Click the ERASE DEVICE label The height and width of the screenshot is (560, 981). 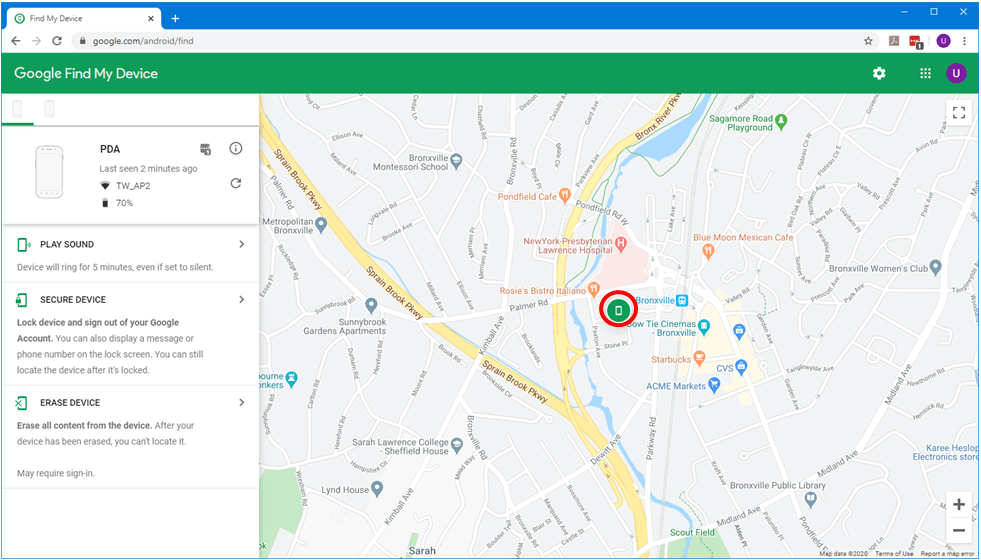click(x=70, y=403)
